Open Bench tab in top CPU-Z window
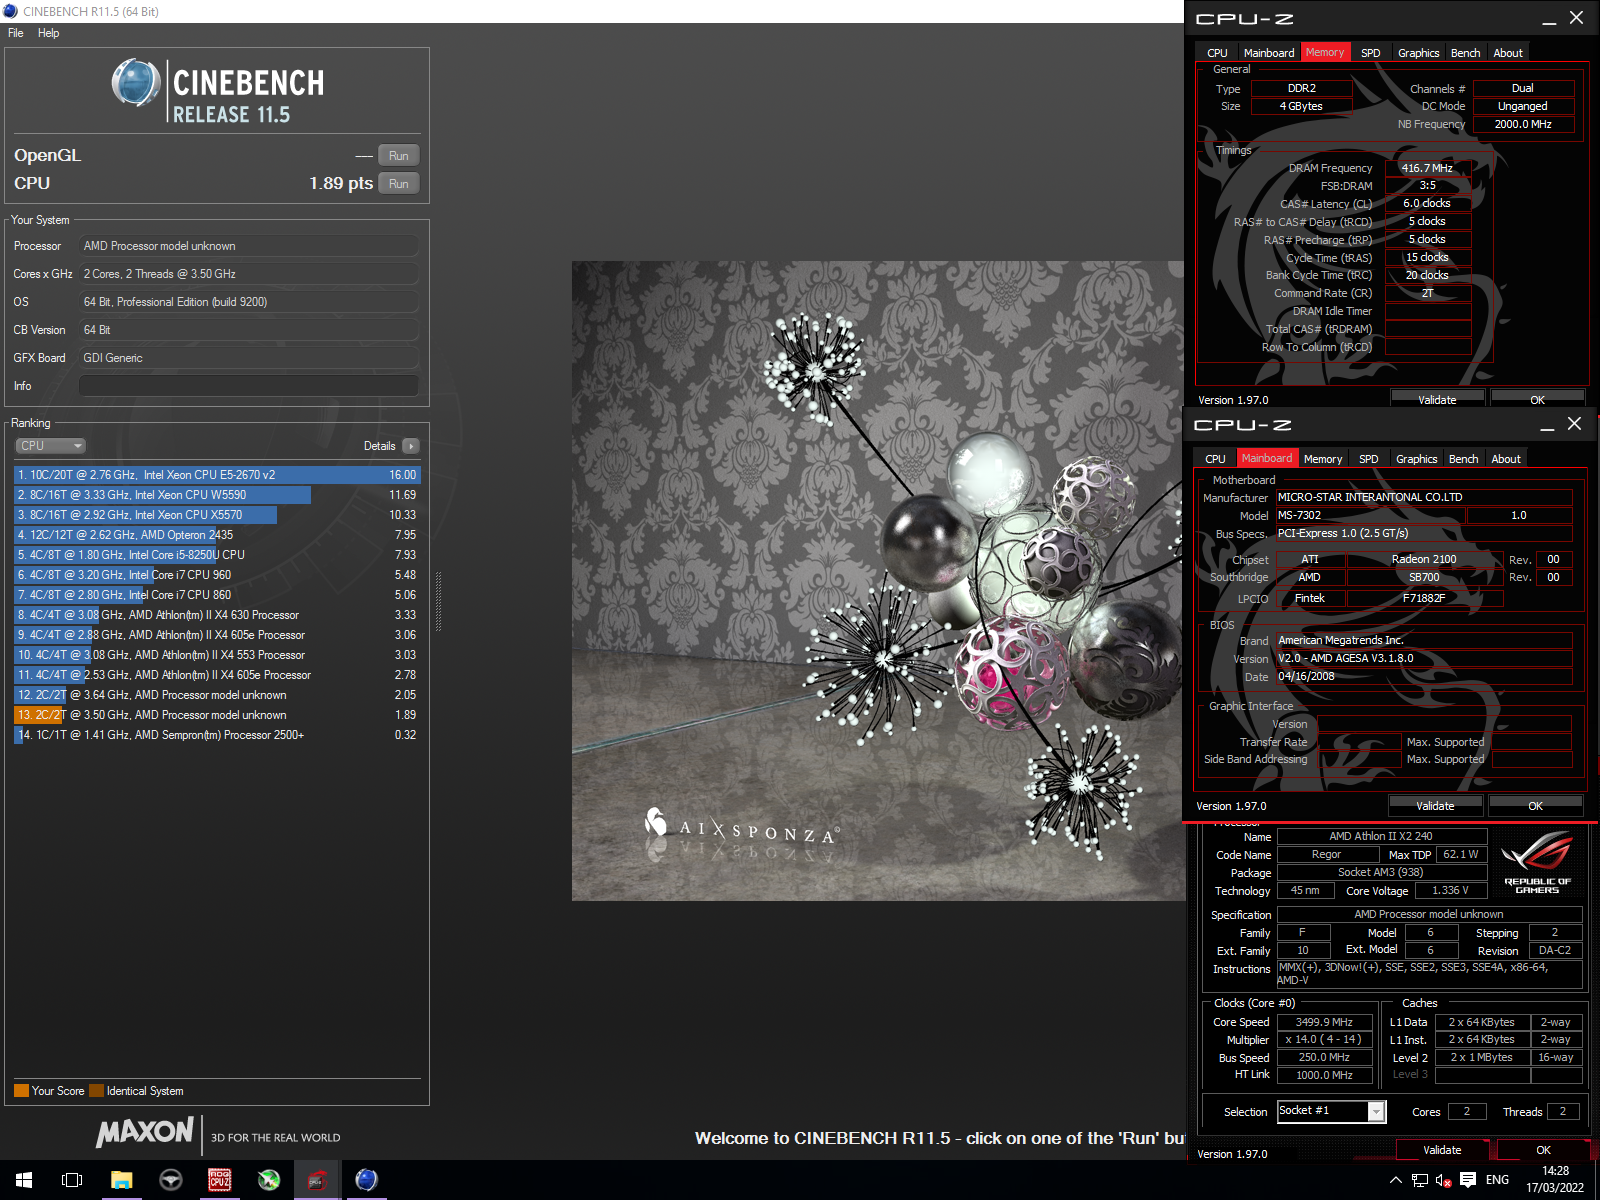 [1465, 53]
